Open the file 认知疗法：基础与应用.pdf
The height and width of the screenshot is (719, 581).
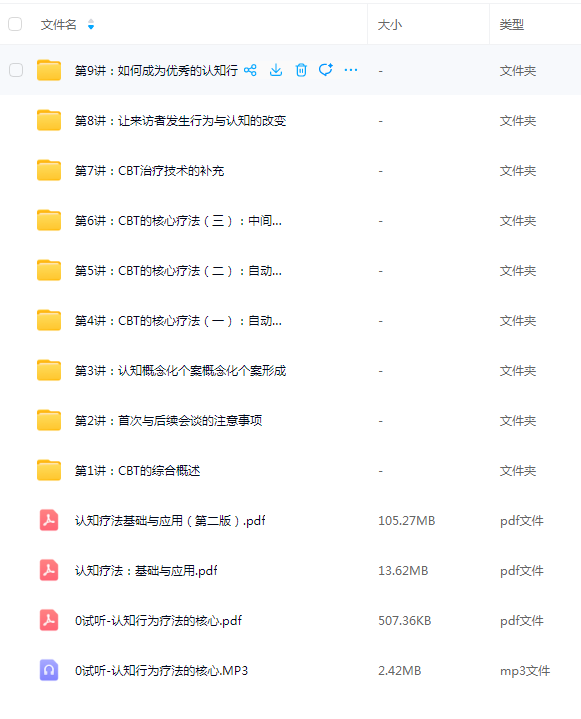(146, 570)
